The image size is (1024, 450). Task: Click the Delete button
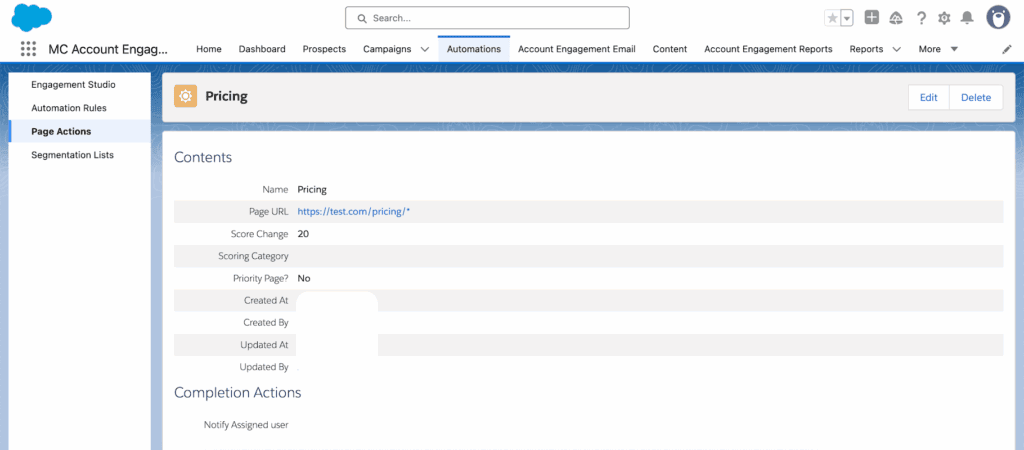point(976,97)
